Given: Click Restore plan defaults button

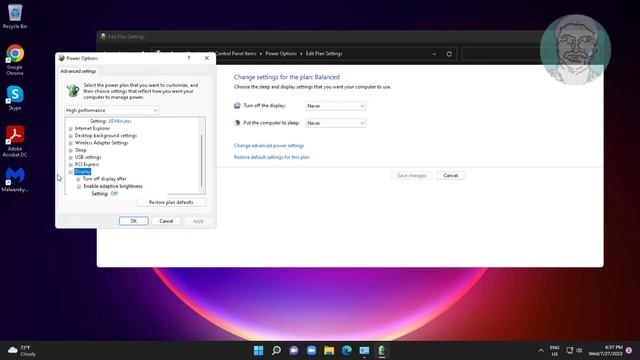Looking at the screenshot, I should [171, 202].
